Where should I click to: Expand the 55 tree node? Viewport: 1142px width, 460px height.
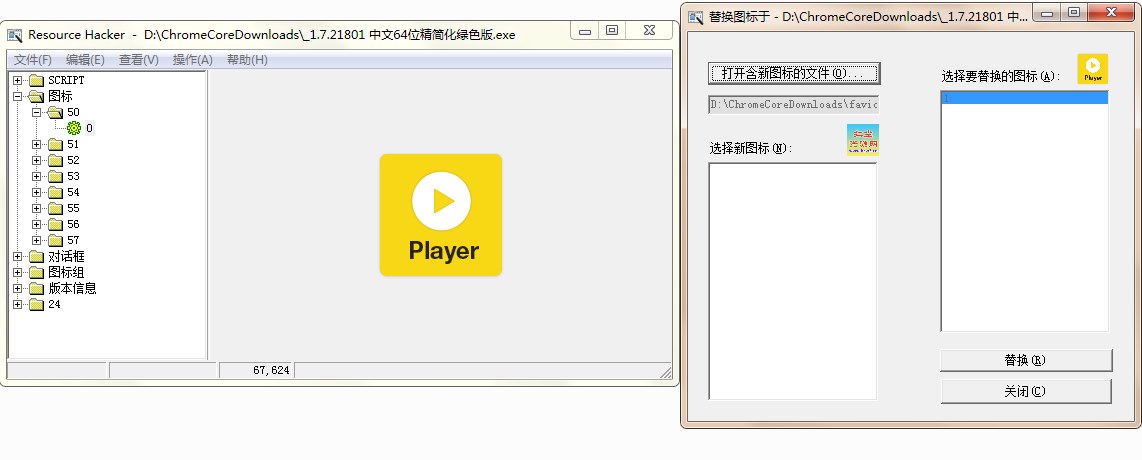click(36, 208)
